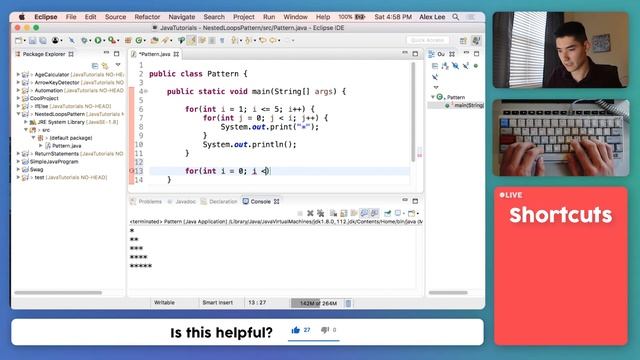Click the Run Last Tool external tools icon
This screenshot has height=360, width=640.
coord(111,40)
